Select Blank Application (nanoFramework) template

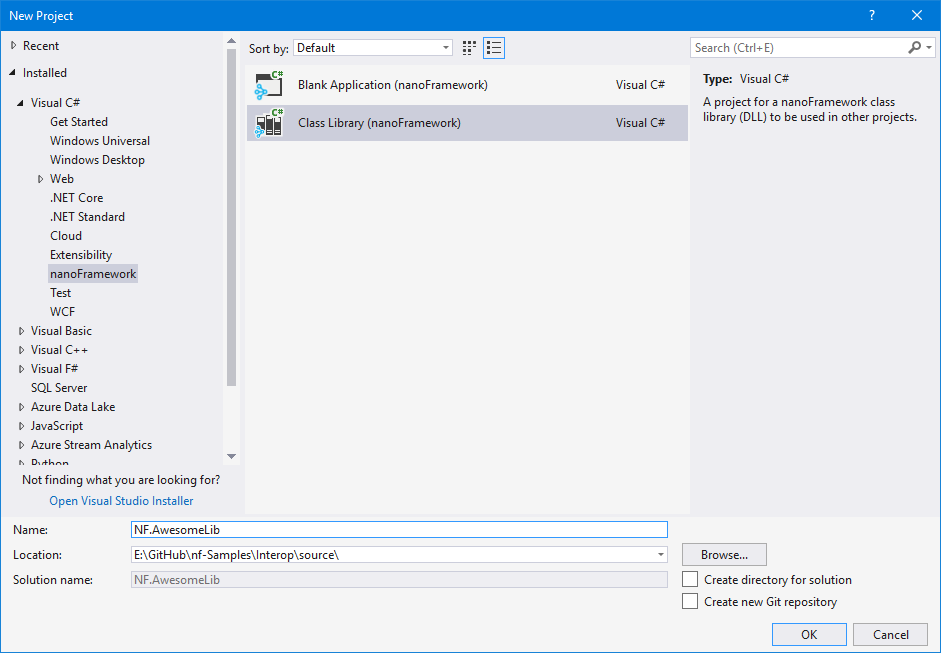(x=467, y=85)
